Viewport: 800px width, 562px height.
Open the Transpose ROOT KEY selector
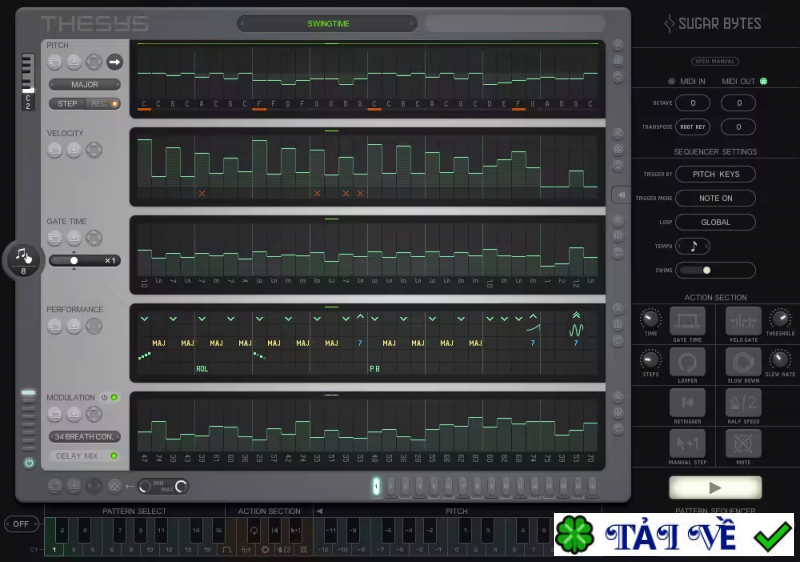point(693,127)
